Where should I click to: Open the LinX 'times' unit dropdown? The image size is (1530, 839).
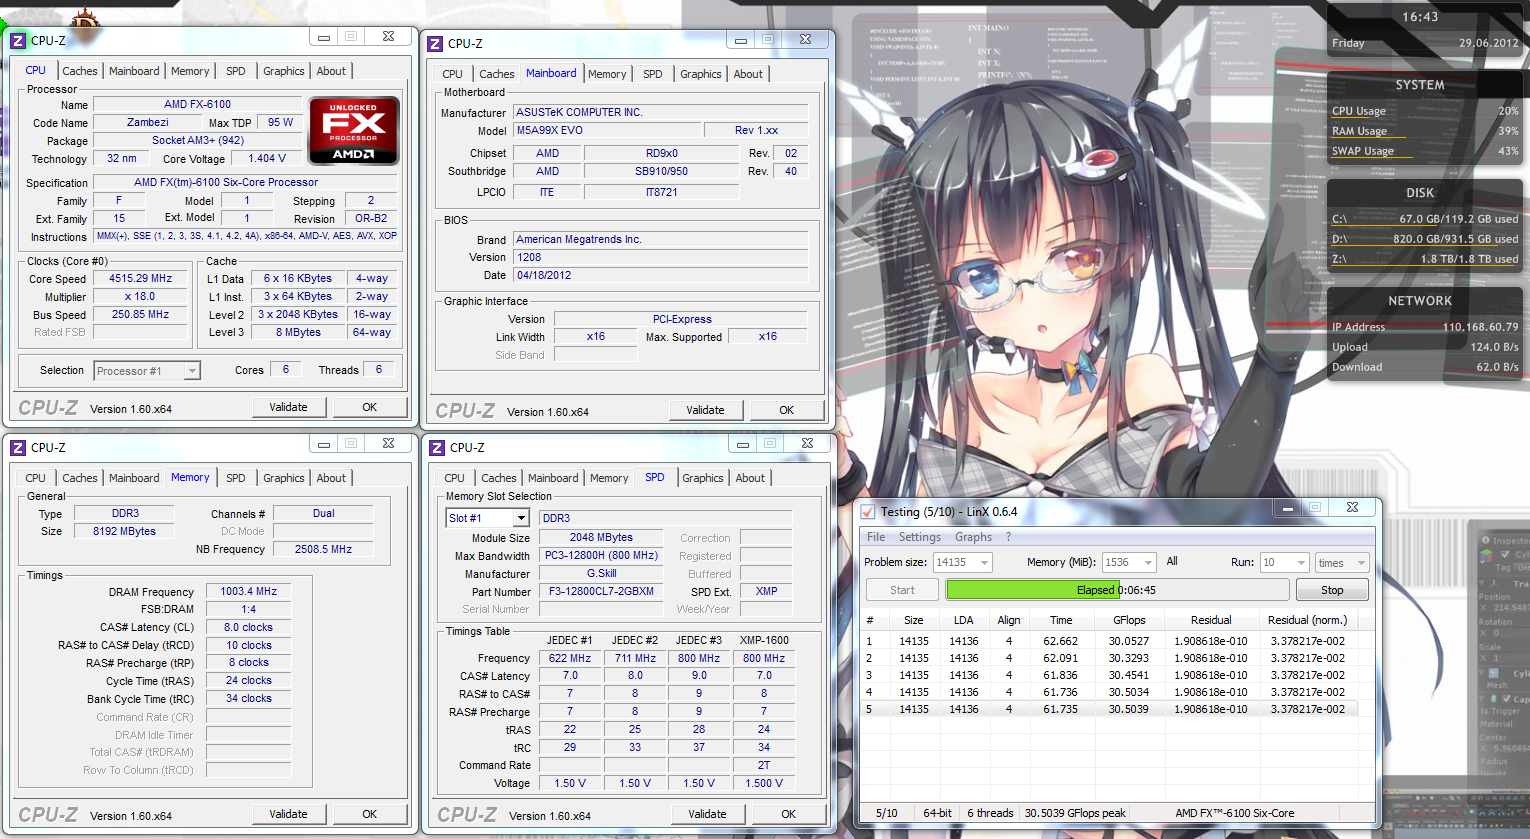[x=1341, y=562]
